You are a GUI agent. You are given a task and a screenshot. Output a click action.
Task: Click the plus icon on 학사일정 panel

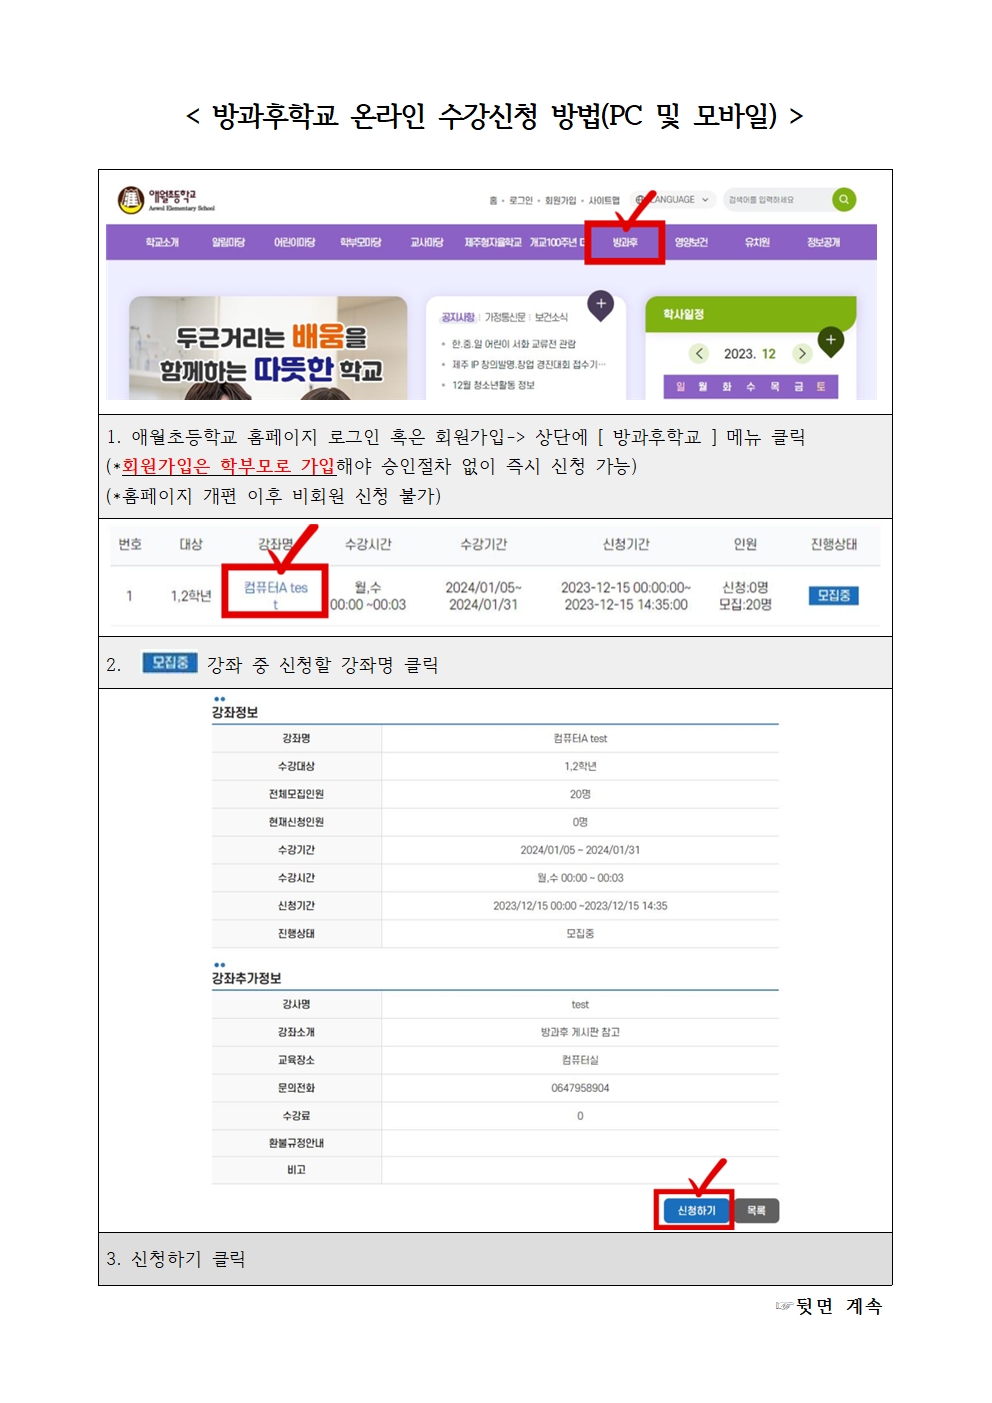[x=830, y=340]
